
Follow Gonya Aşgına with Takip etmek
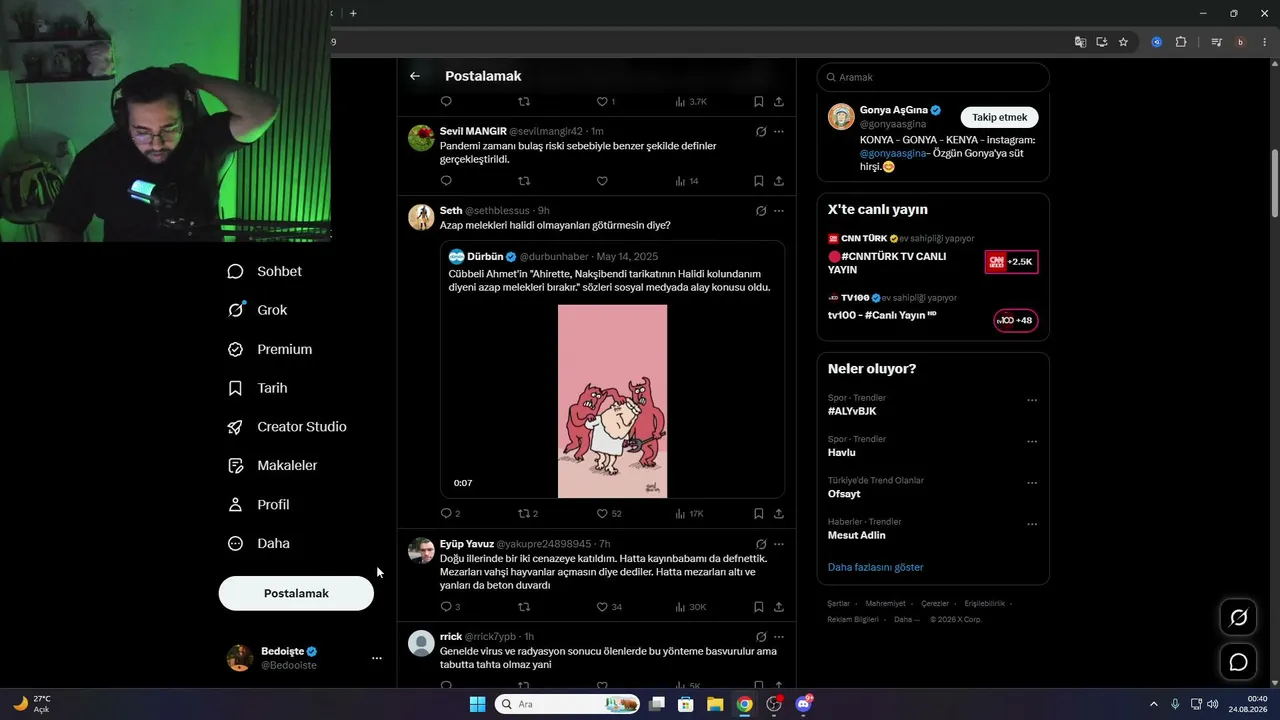(x=1000, y=117)
